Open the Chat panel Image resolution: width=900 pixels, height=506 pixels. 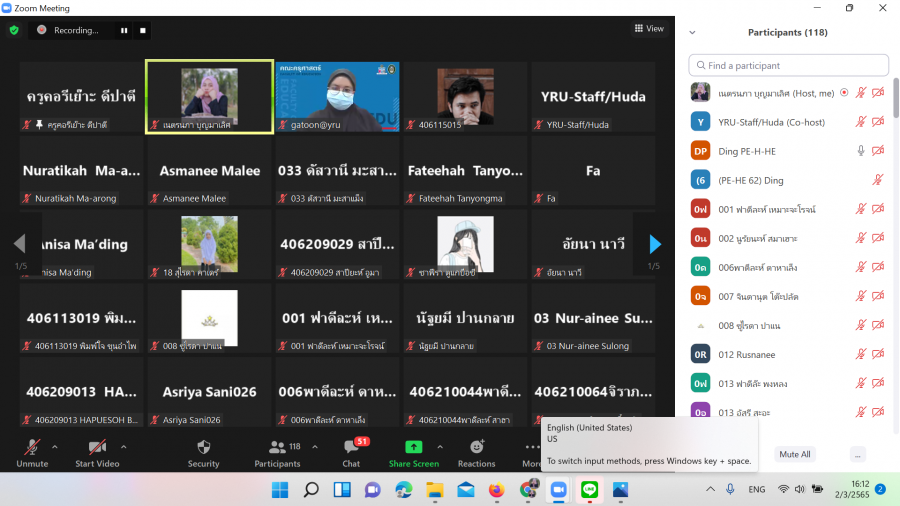pyautogui.click(x=351, y=452)
